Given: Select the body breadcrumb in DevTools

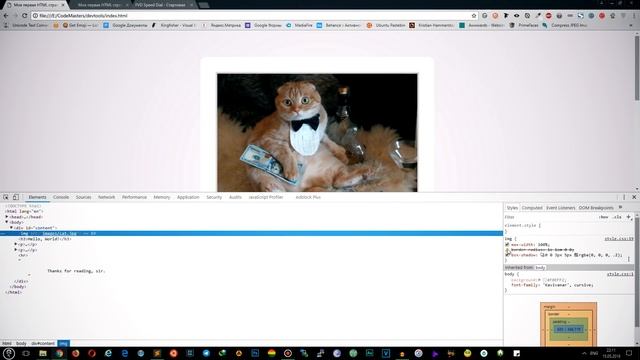Looking at the screenshot, I should pos(21,343).
